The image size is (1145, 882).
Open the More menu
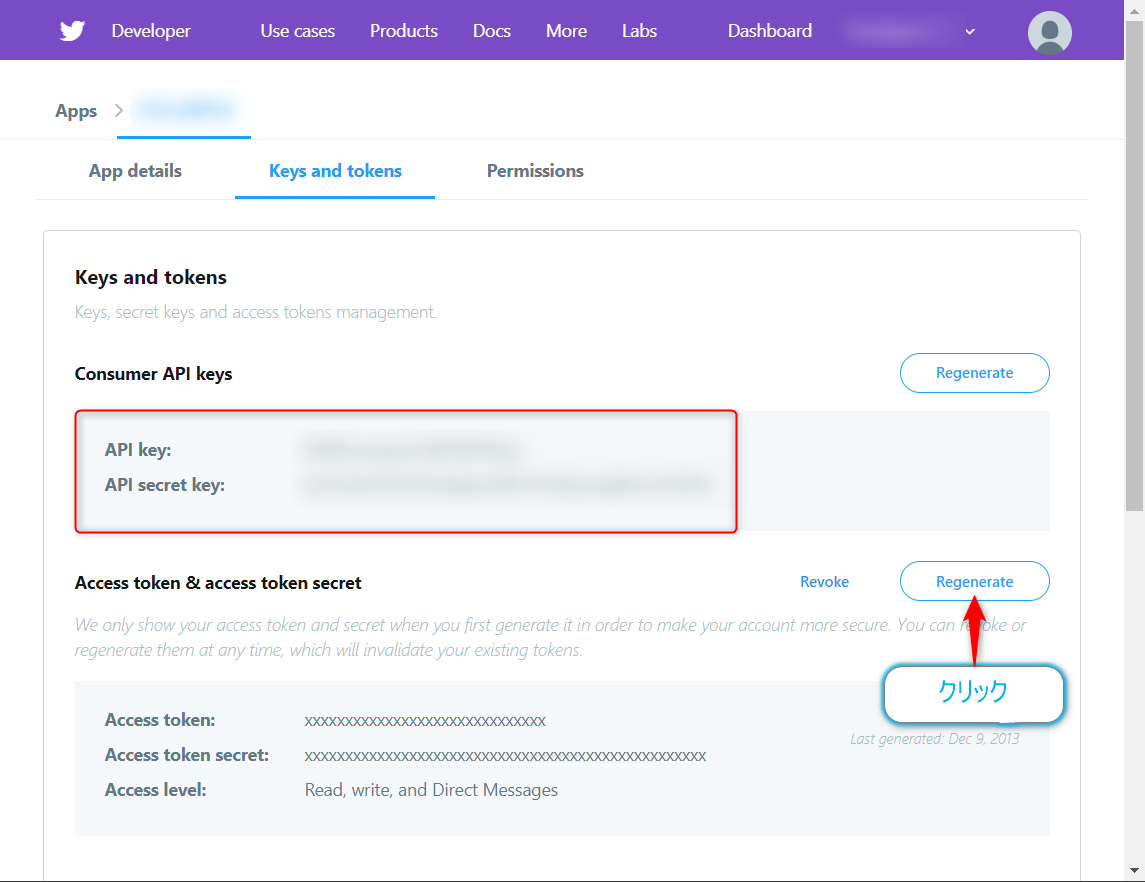coord(566,31)
